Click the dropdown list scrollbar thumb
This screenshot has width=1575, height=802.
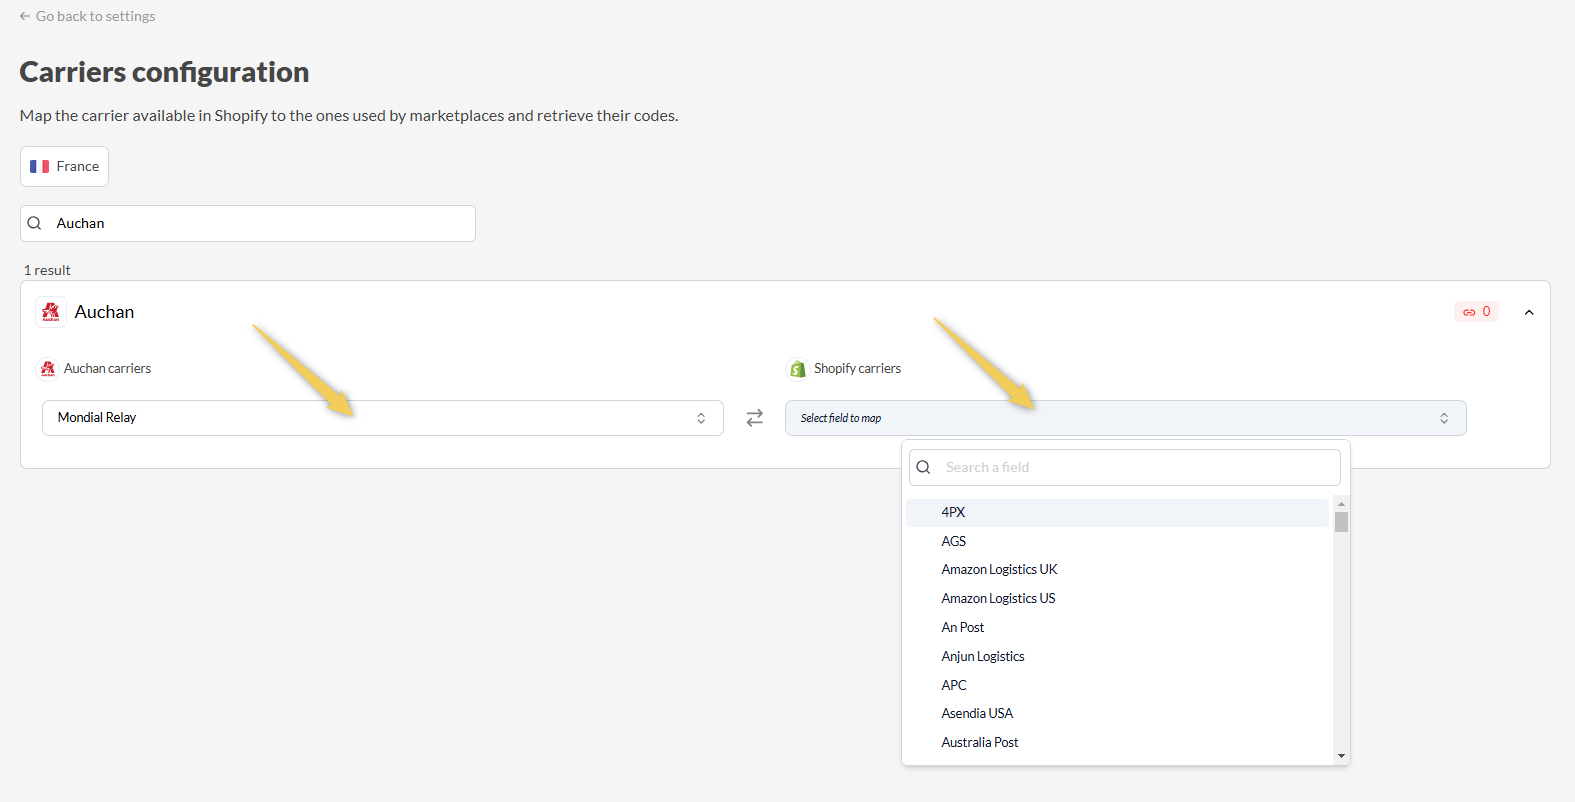pos(1341,522)
